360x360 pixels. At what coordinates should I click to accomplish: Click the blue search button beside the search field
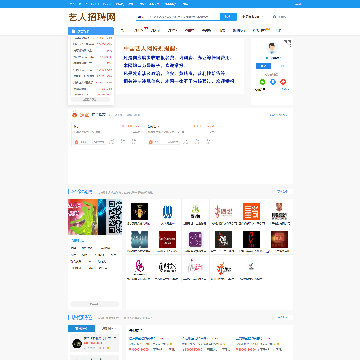point(228,17)
